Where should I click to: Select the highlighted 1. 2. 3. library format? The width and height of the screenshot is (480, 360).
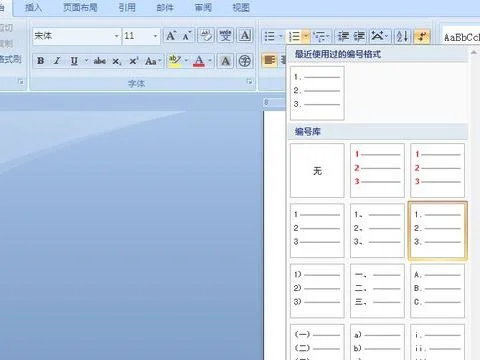(x=437, y=231)
